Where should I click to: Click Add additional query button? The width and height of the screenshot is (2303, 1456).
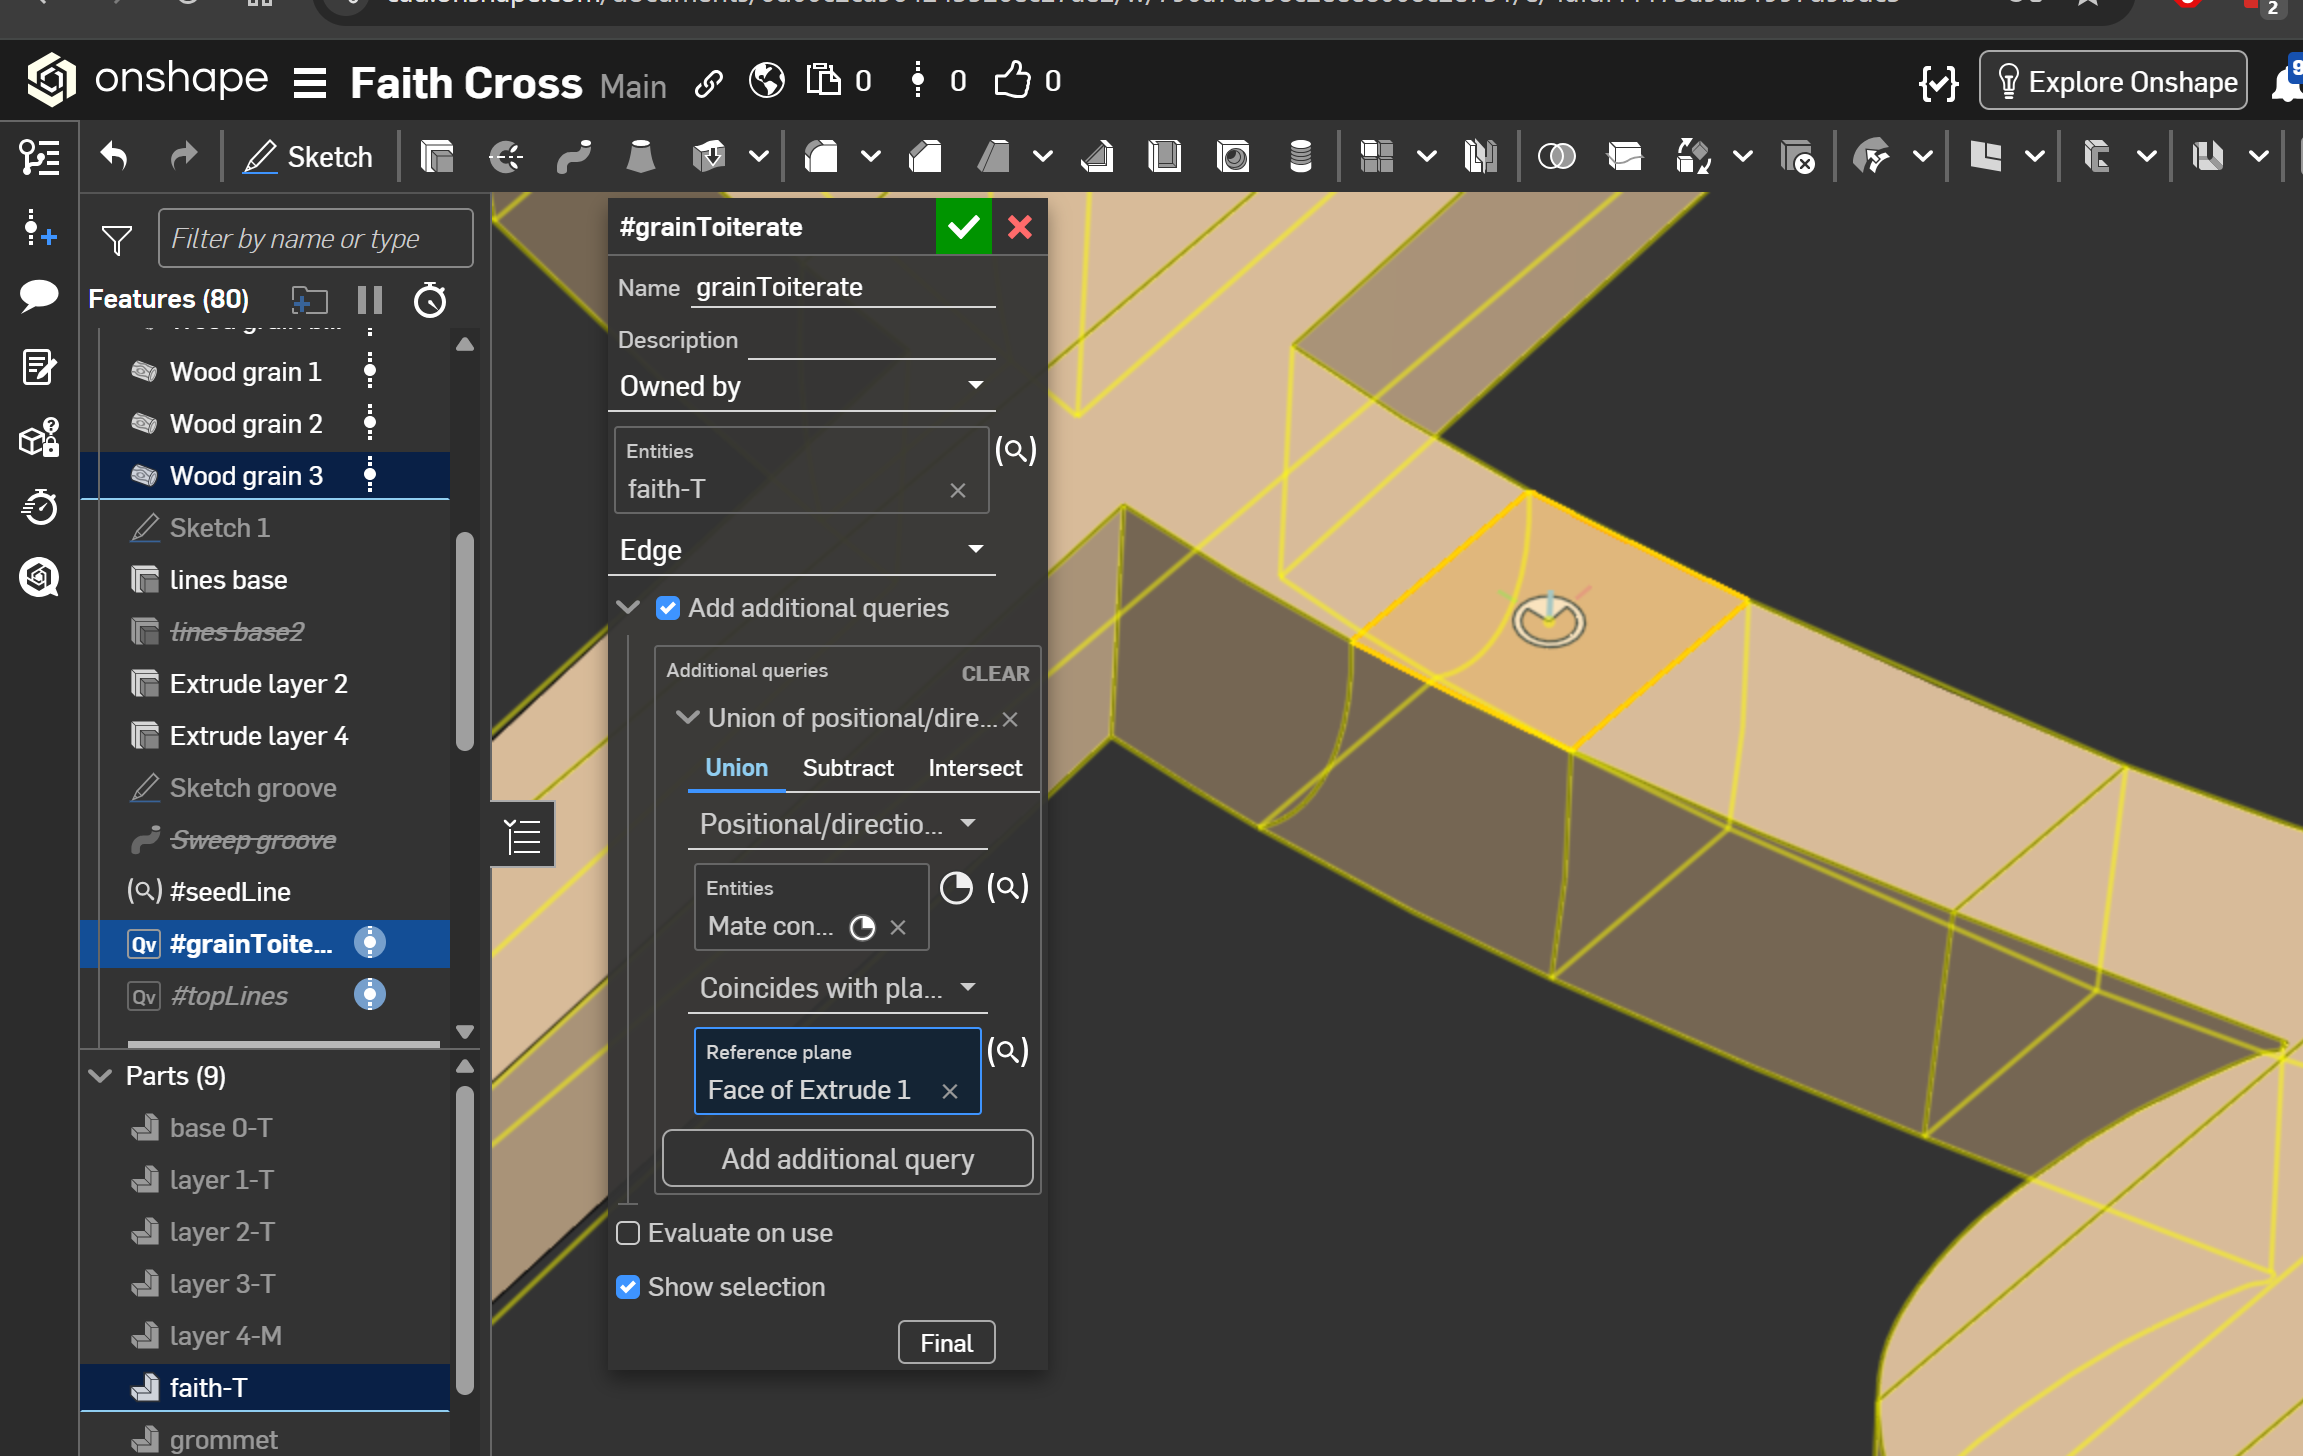pos(847,1159)
